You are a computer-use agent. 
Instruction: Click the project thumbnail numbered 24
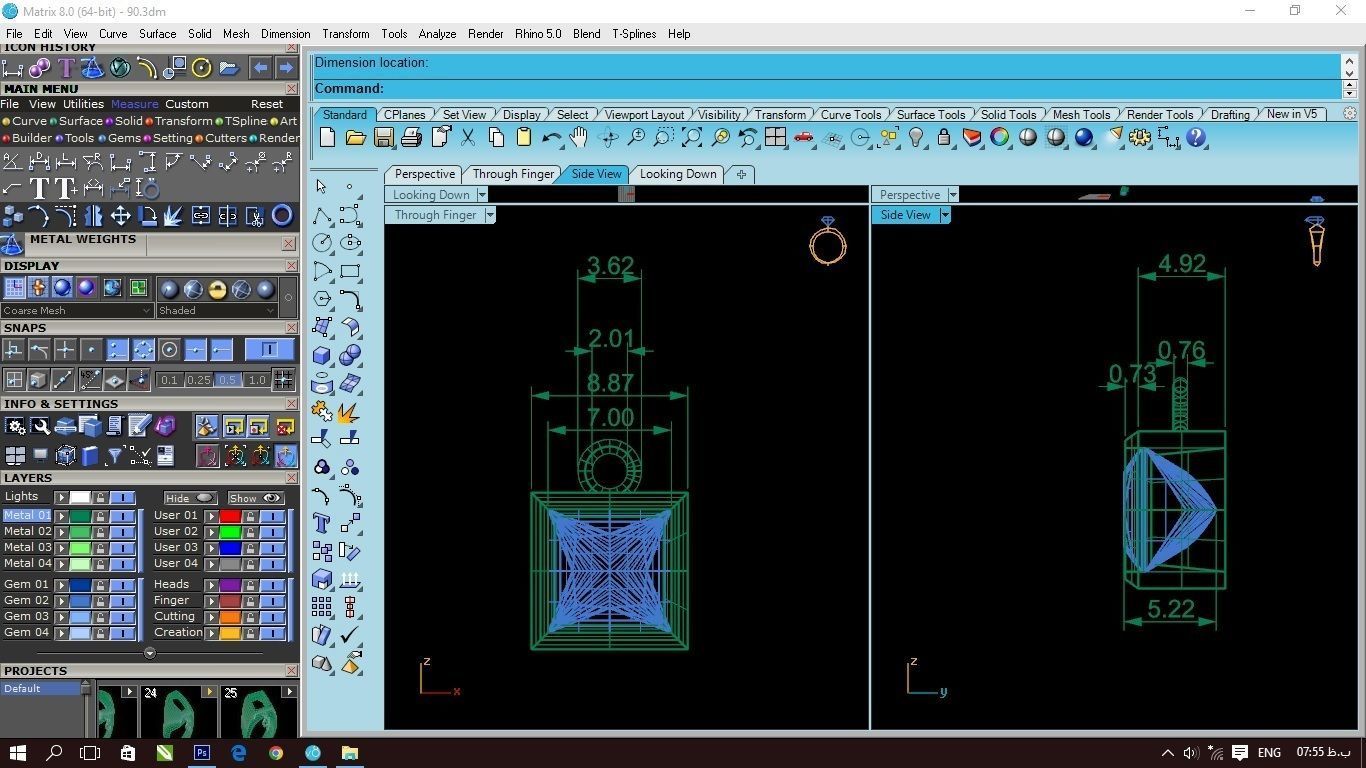pyautogui.click(x=179, y=711)
